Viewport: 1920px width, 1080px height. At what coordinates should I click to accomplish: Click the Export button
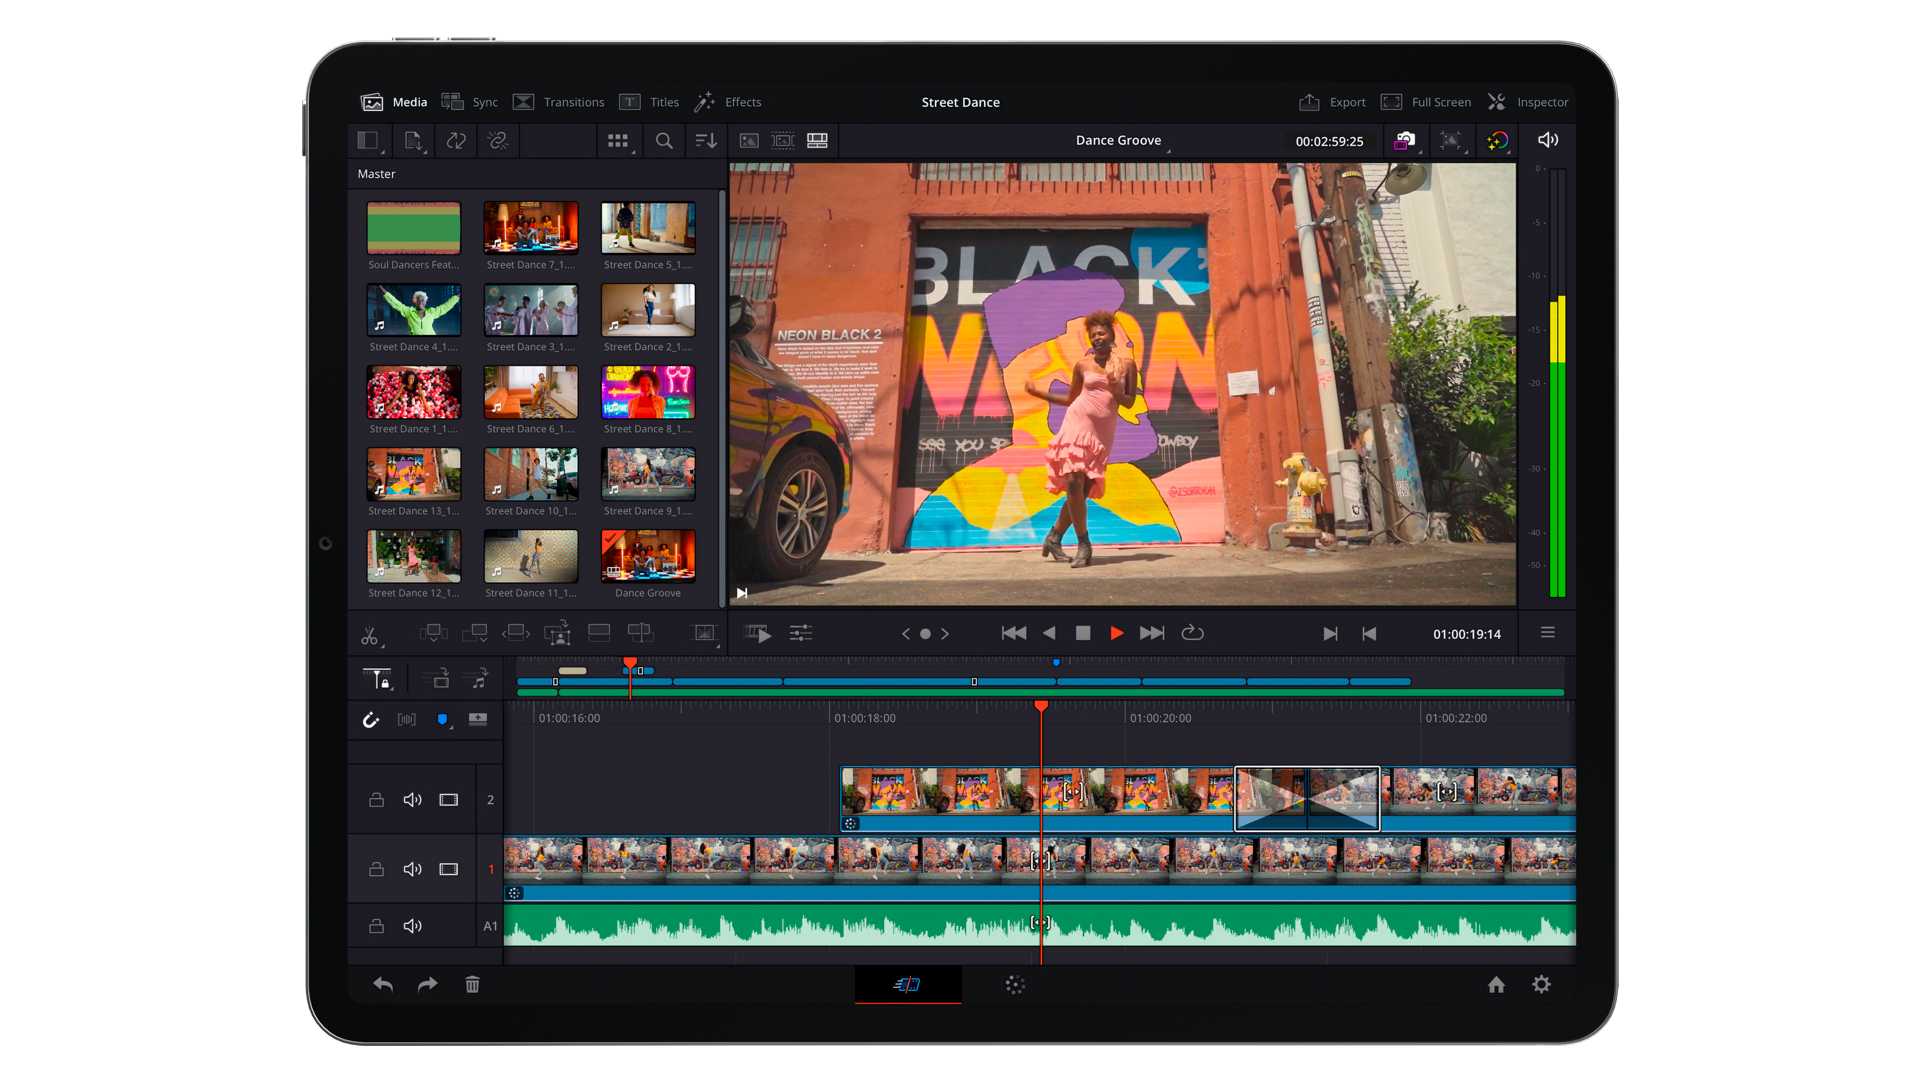[x=1332, y=102]
